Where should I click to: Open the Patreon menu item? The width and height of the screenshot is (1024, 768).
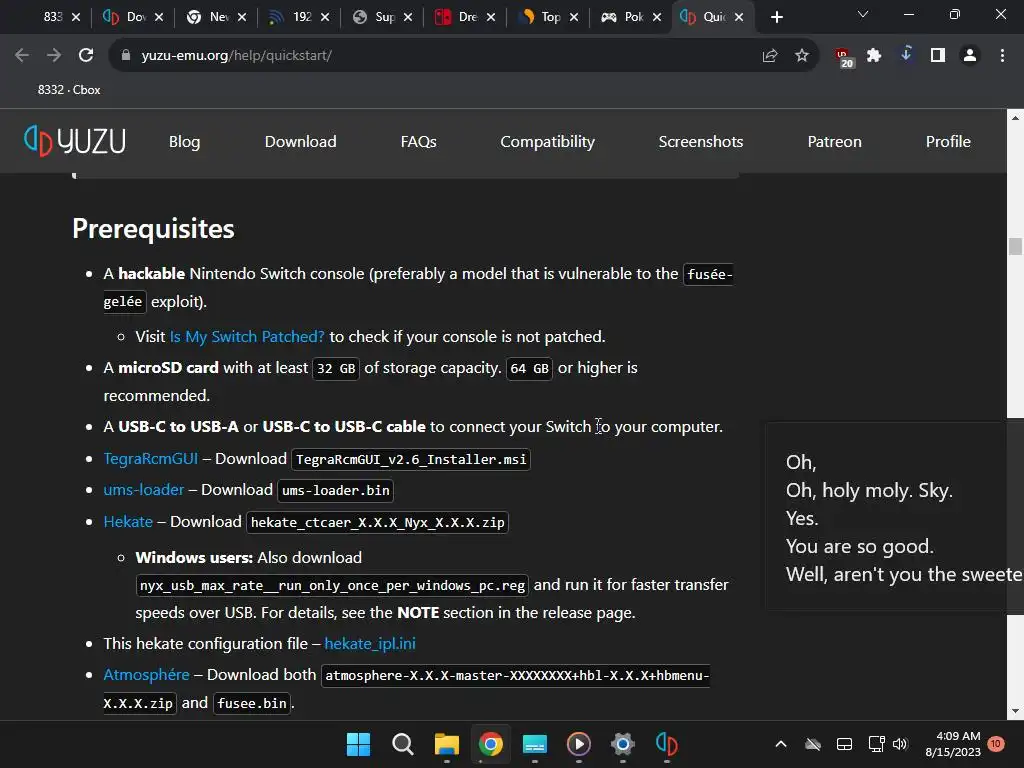[834, 142]
